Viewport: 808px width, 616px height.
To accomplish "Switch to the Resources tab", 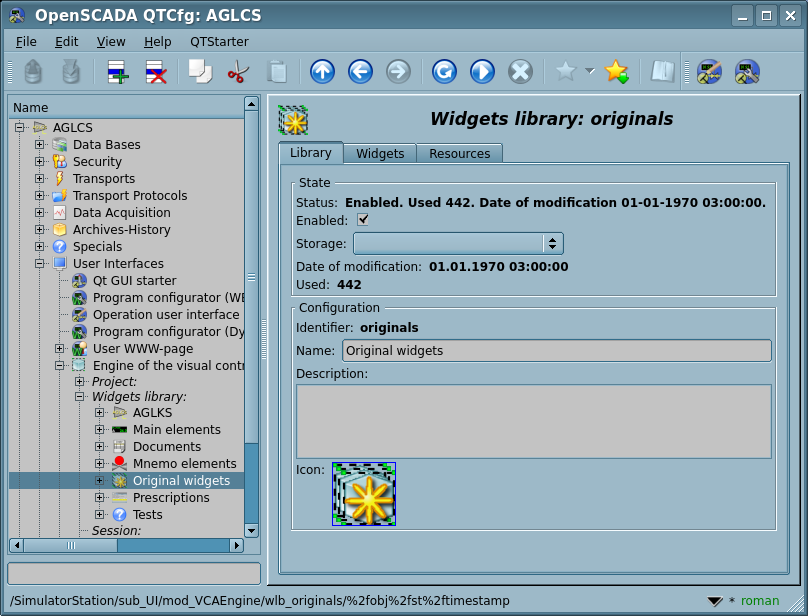I will (x=459, y=154).
